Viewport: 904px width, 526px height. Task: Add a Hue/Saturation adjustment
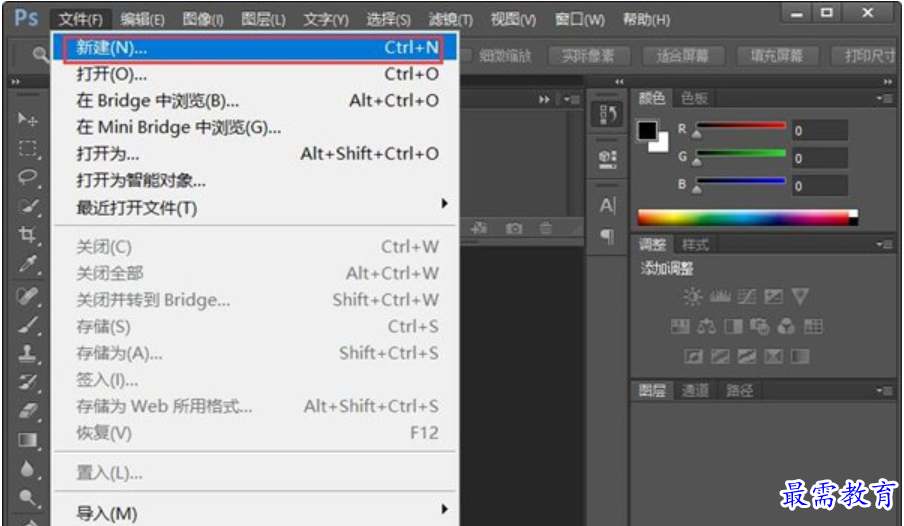click(x=680, y=327)
